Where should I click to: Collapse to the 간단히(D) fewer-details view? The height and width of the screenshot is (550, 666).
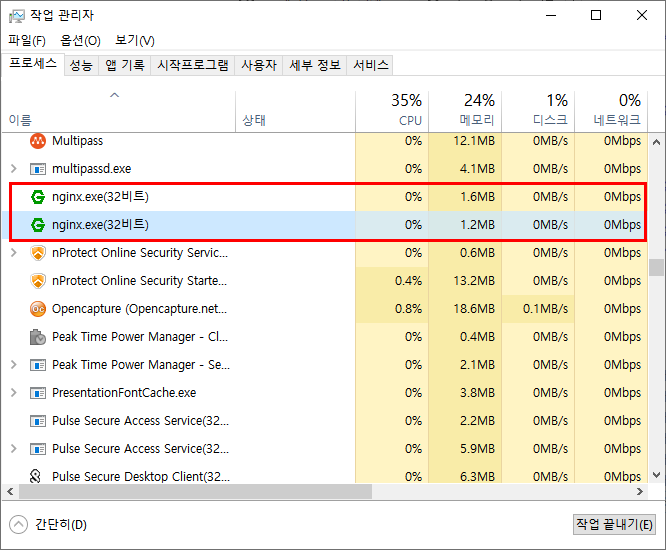point(48,525)
